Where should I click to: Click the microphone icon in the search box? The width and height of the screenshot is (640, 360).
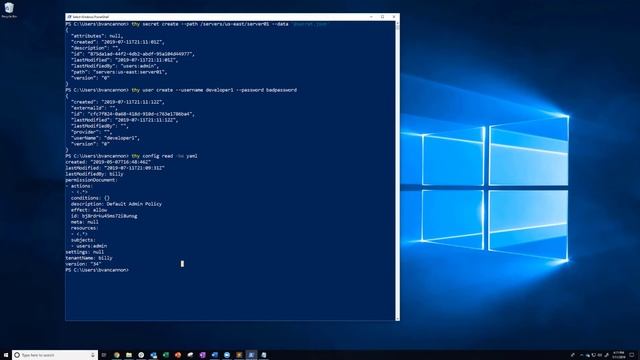[x=93, y=355]
